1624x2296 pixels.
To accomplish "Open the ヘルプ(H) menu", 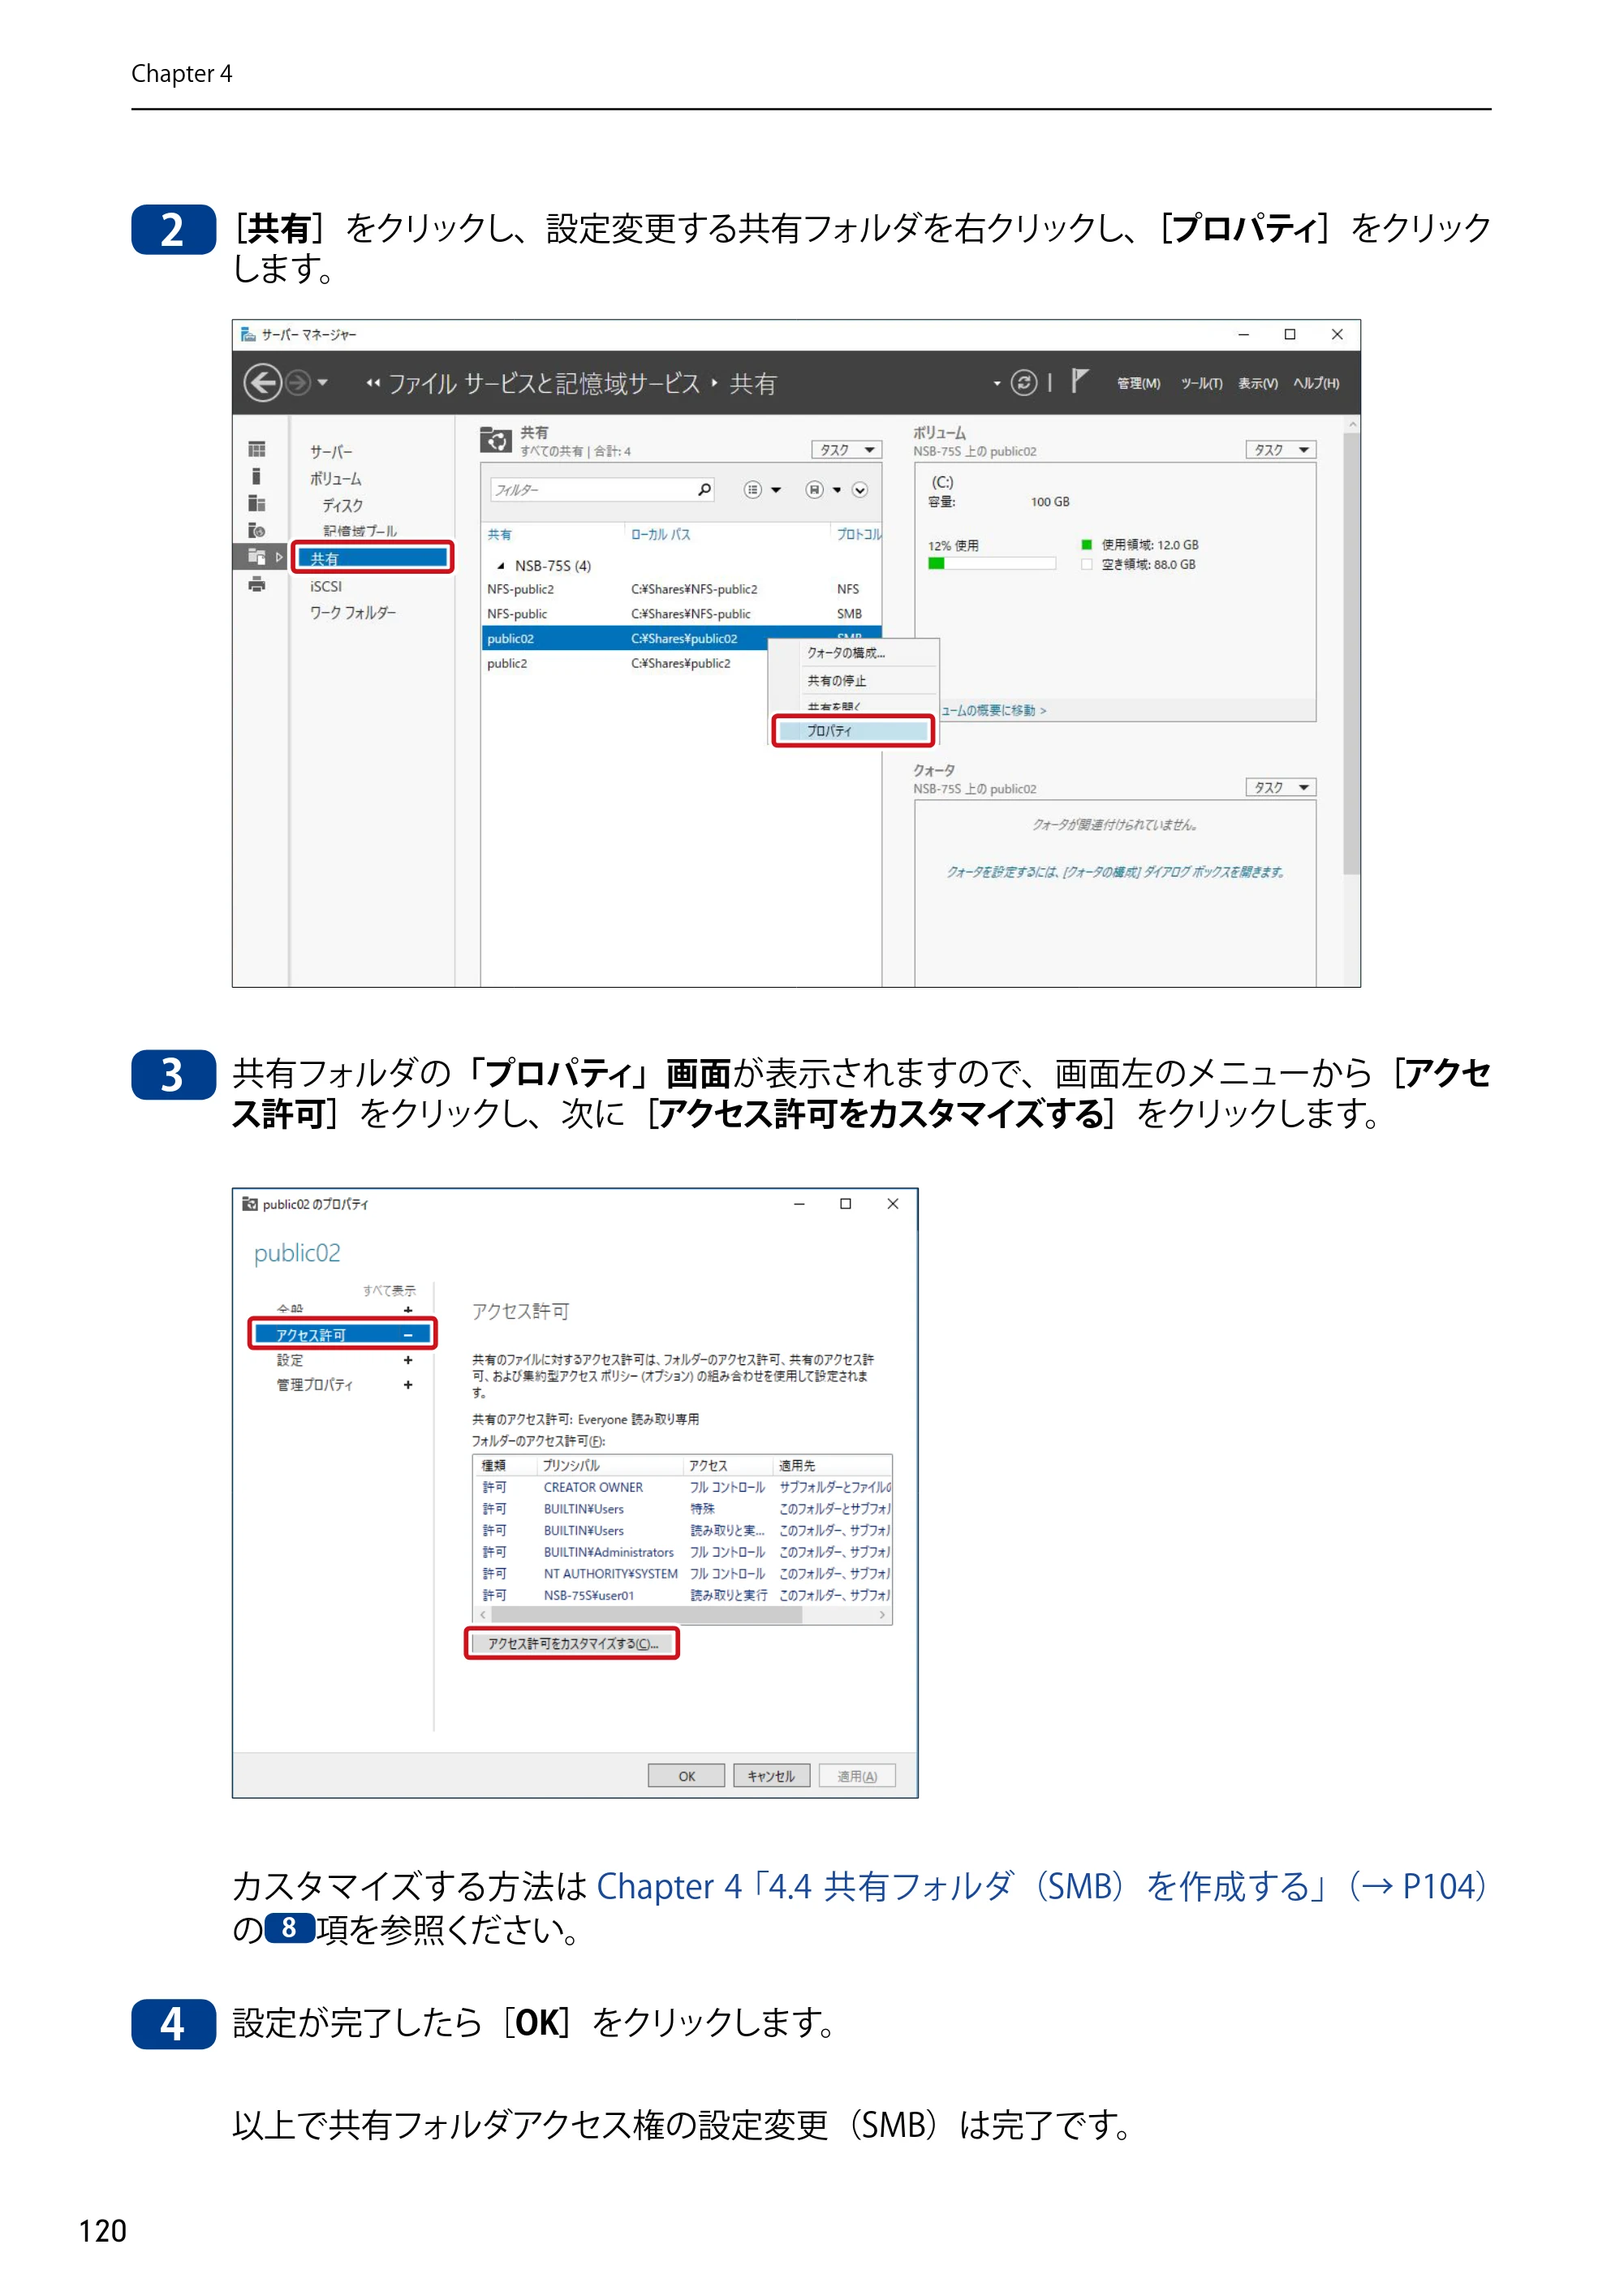I will click(1316, 384).
